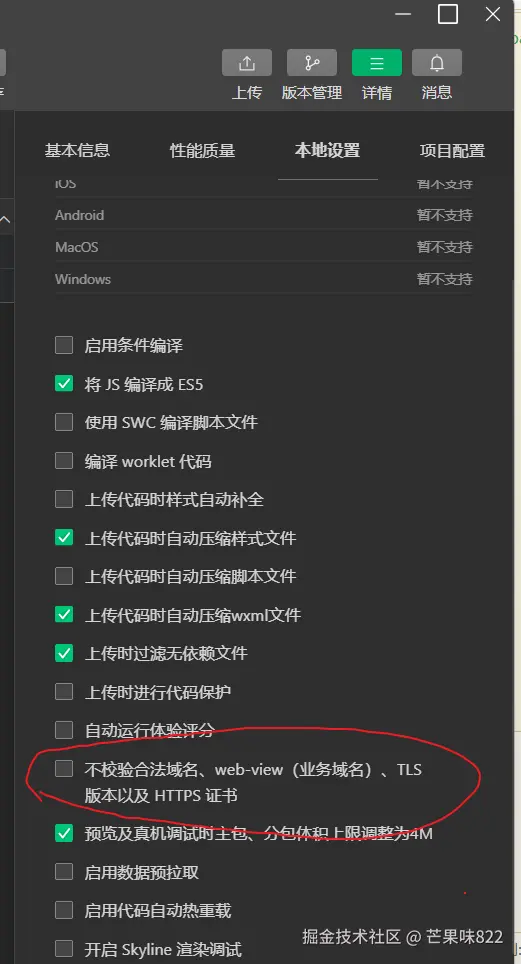Open the 消息 notification bell icon
Viewport: 521px width, 964px height.
point(437,63)
